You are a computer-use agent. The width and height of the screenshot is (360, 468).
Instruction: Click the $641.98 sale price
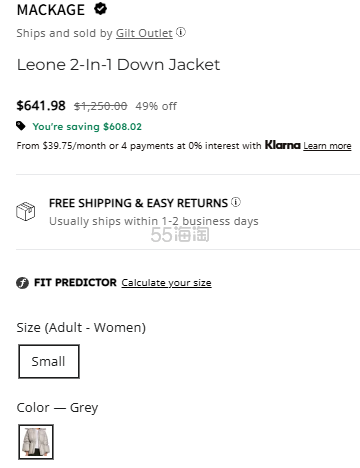tap(41, 106)
